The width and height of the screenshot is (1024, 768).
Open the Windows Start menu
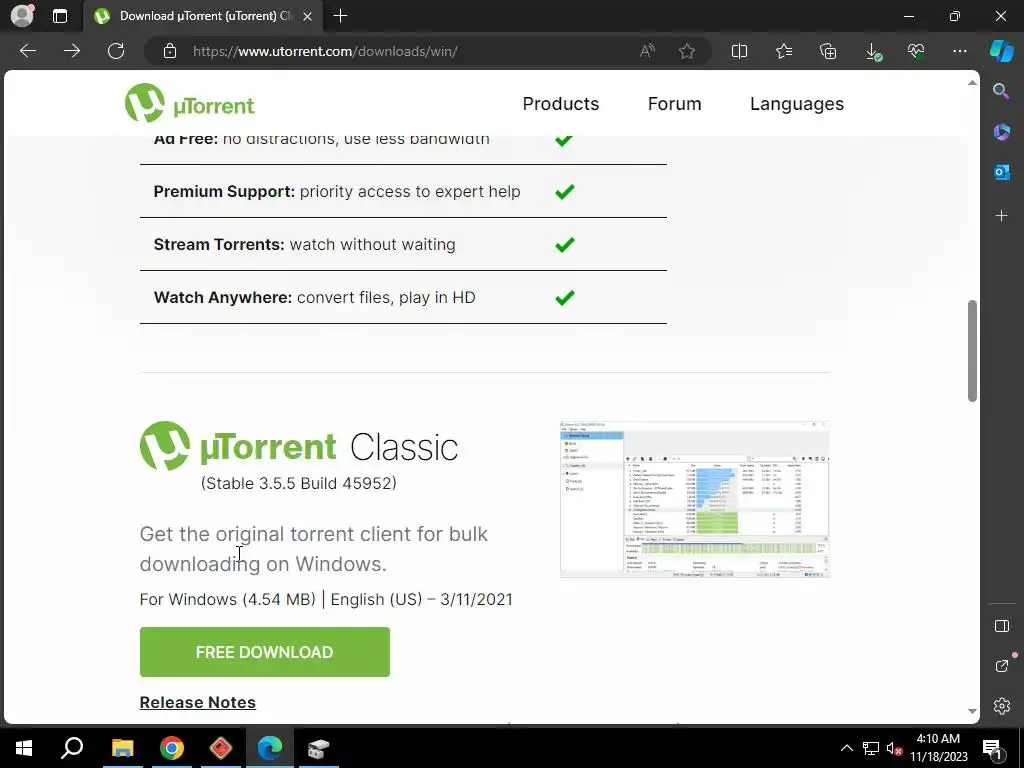[x=24, y=748]
